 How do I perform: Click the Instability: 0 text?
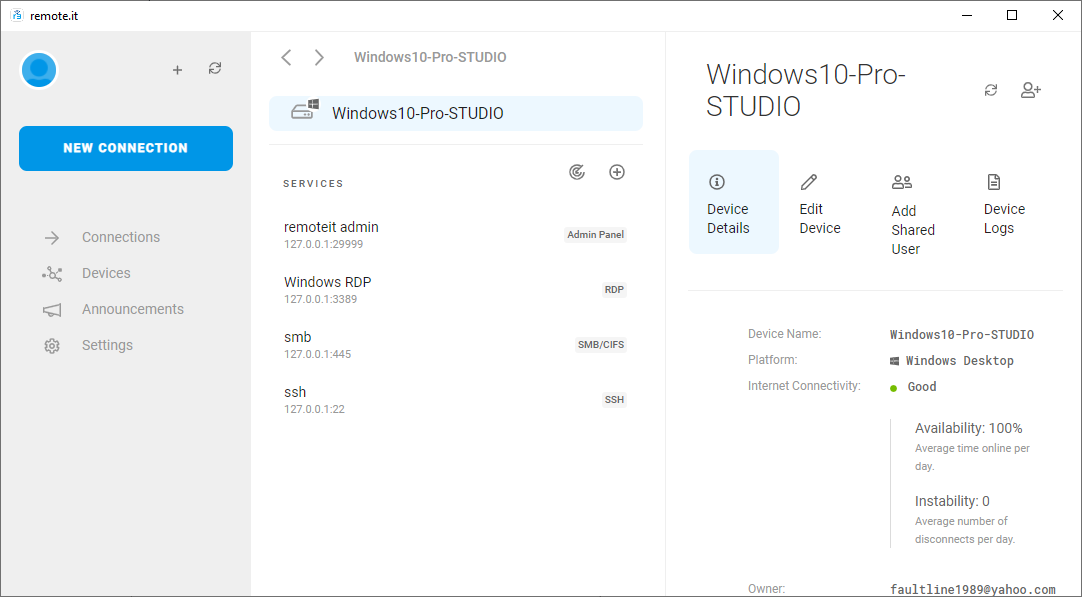coord(952,501)
